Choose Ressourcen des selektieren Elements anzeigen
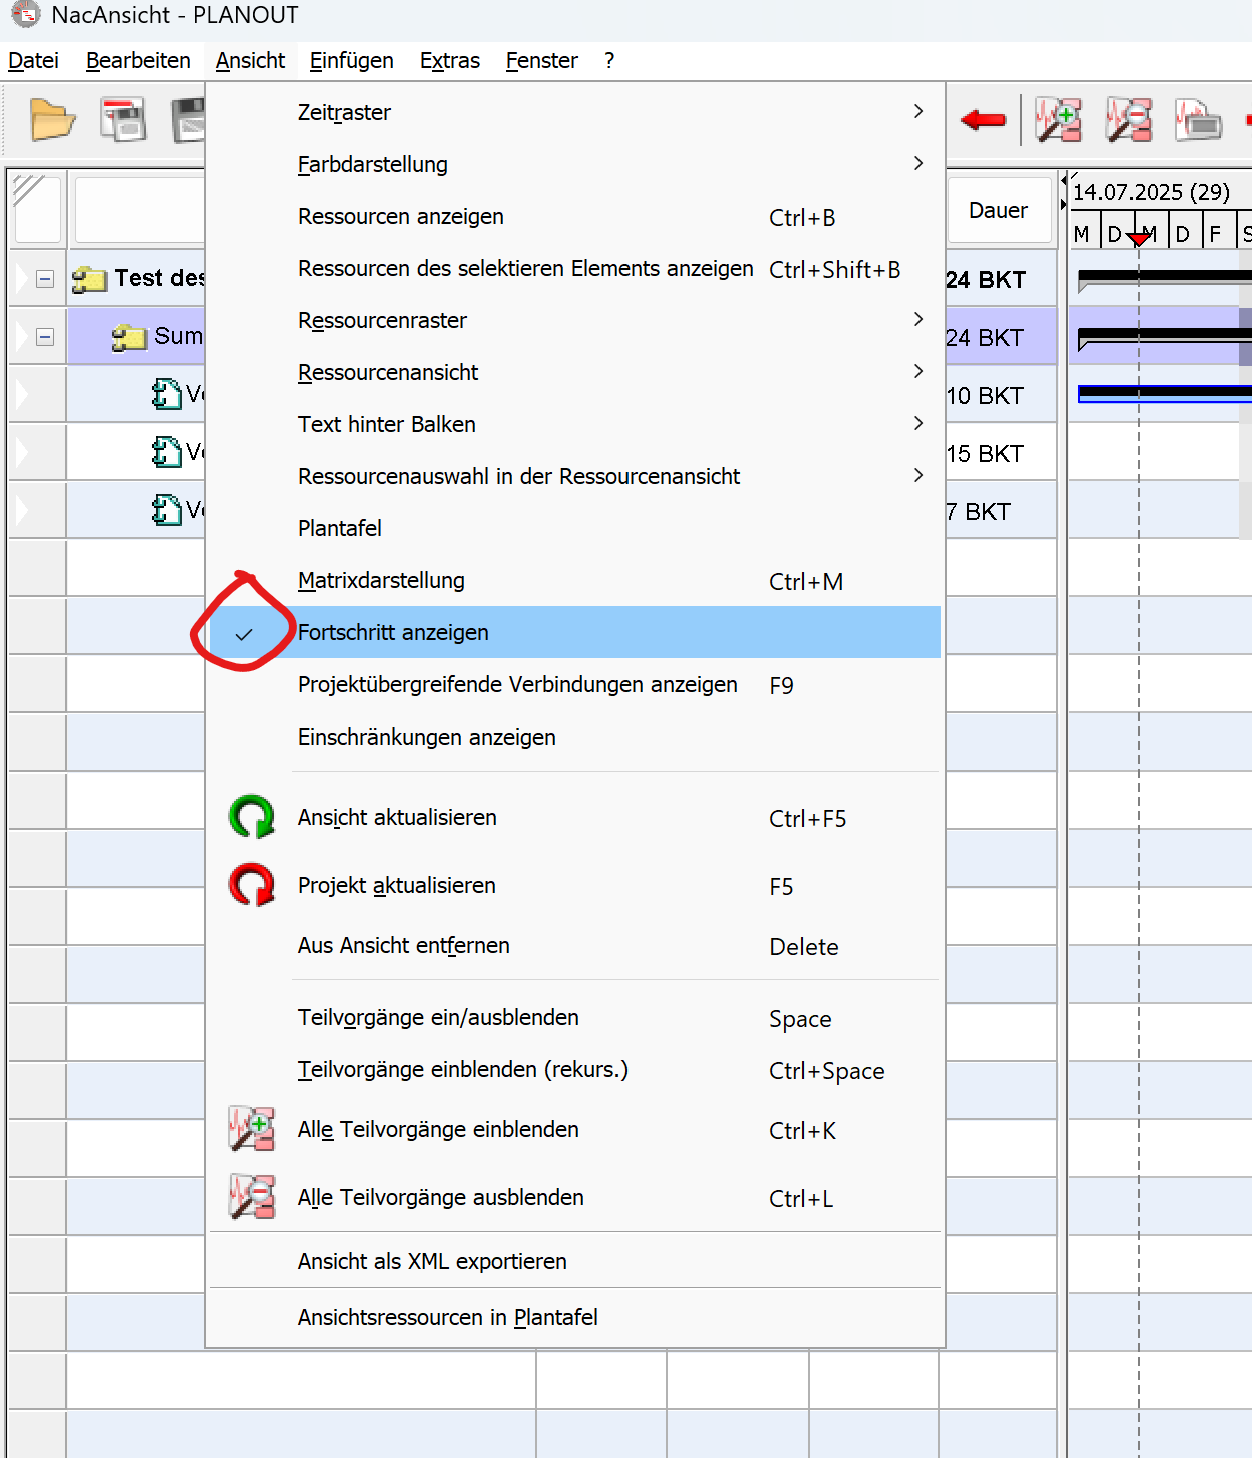This screenshot has height=1458, width=1252. (x=575, y=268)
